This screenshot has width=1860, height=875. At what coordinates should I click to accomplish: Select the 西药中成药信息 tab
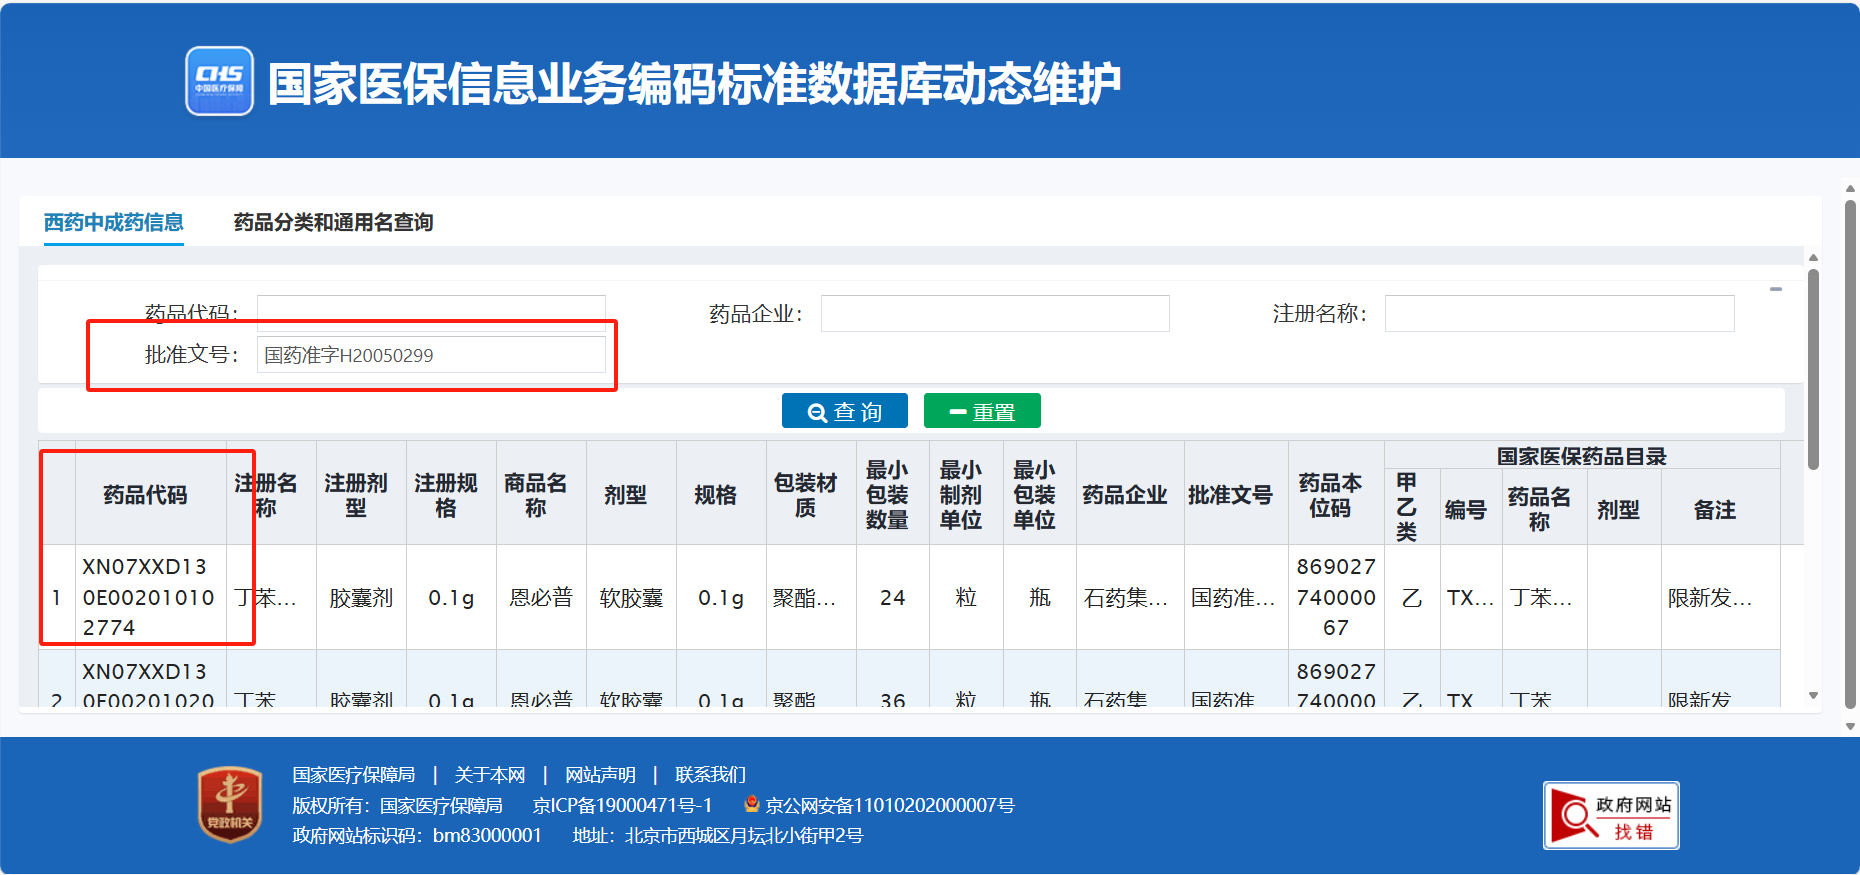point(113,222)
